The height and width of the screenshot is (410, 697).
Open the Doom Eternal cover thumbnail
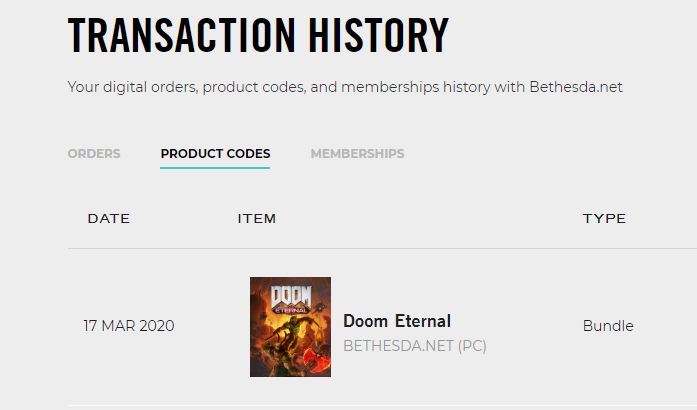coord(290,327)
